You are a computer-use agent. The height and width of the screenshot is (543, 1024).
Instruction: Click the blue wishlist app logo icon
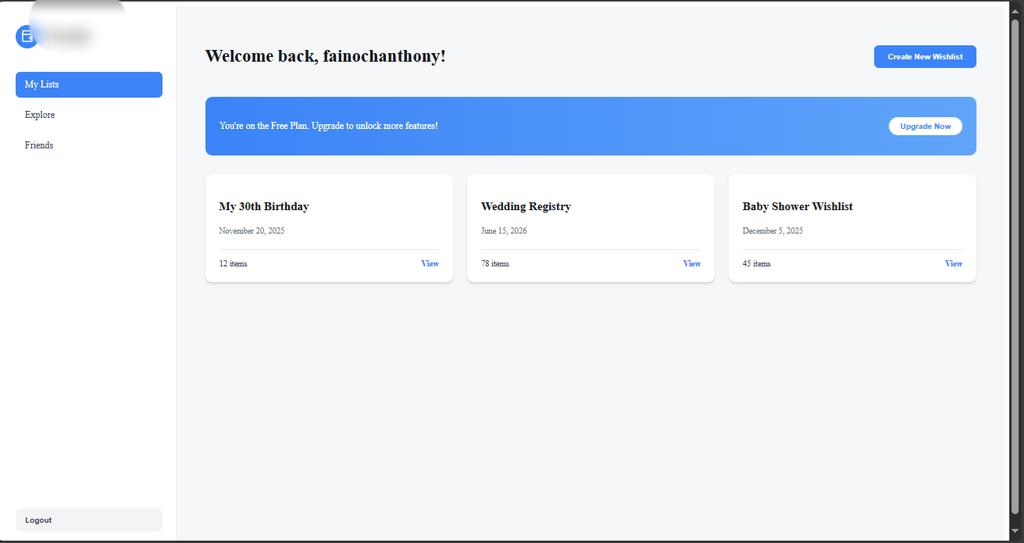(x=27, y=37)
